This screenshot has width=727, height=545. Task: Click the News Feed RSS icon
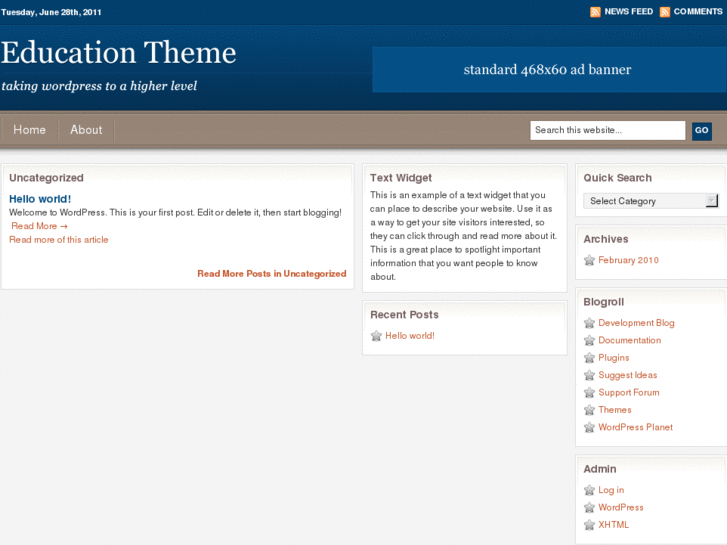point(595,12)
